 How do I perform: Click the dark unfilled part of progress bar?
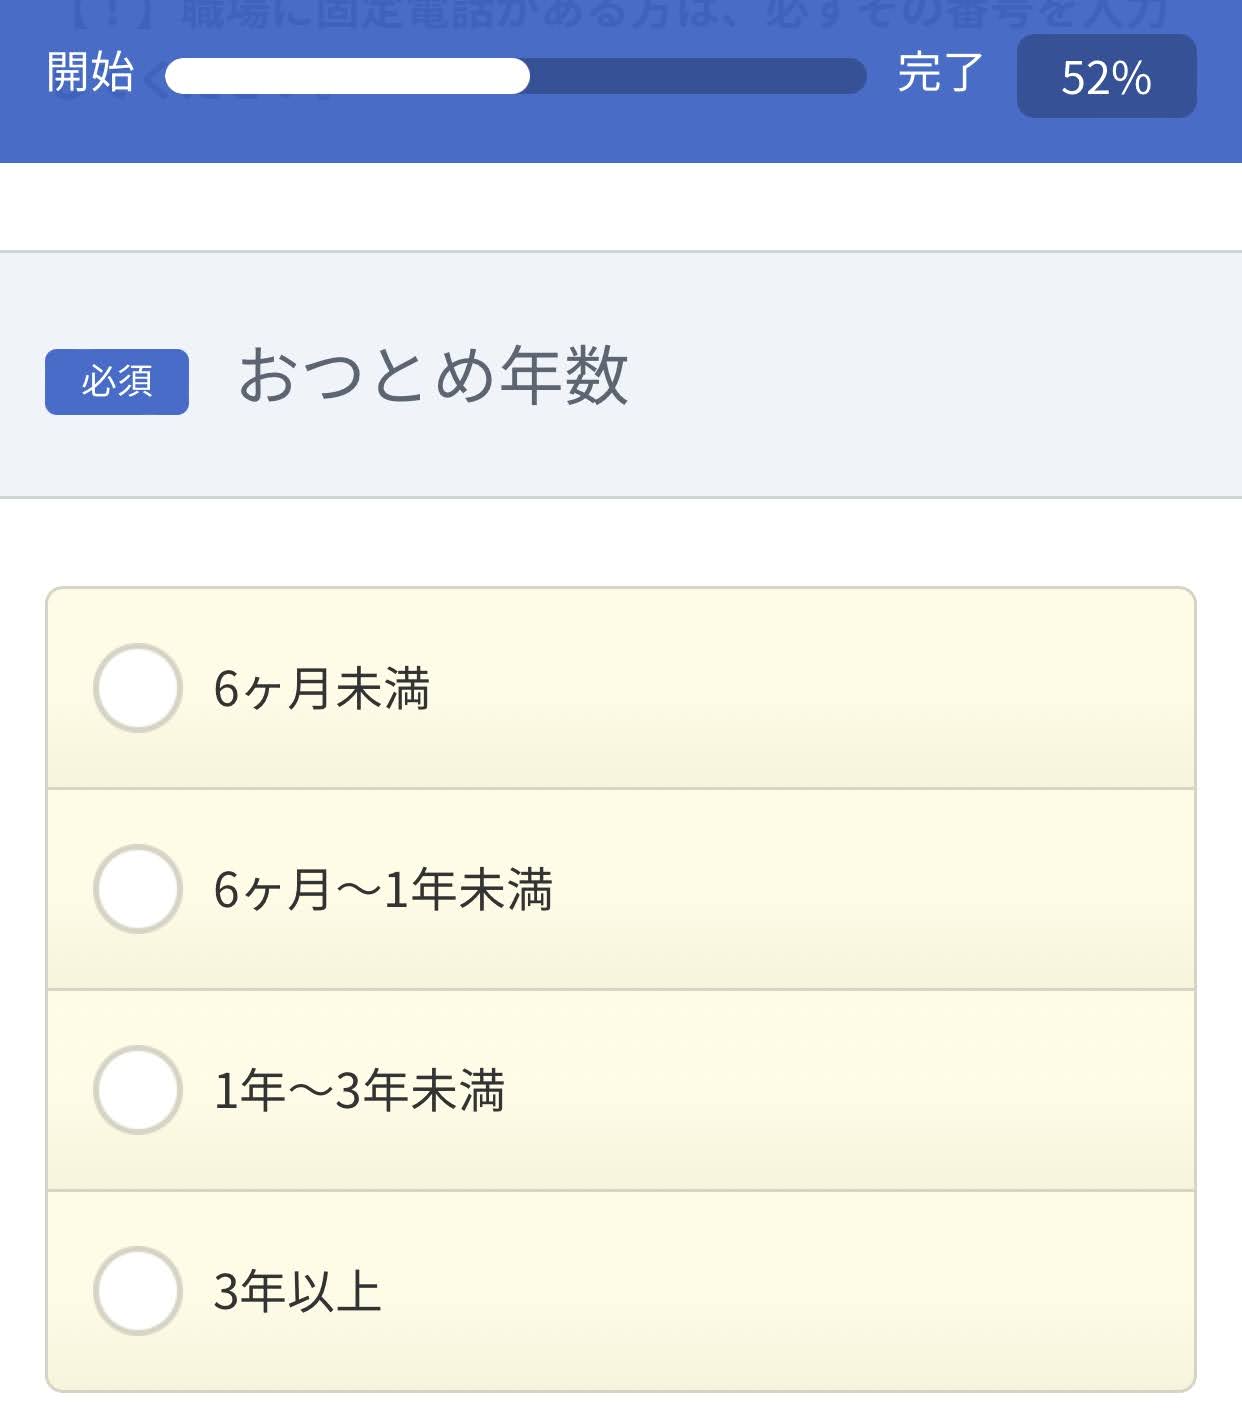698,76
